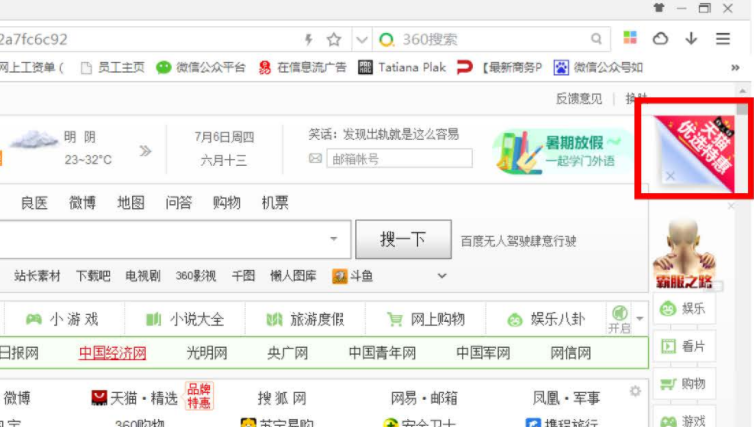Open the main search box suggestion dropdown
Screen dimensions: 754x427
coord(334,239)
